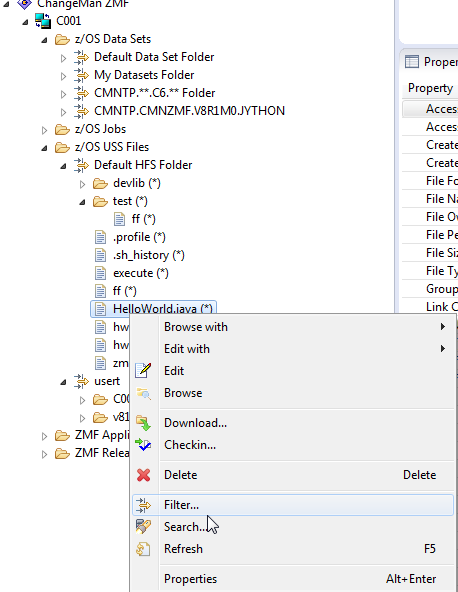
Task: Click the Properties view table icon
Action: pos(412,62)
